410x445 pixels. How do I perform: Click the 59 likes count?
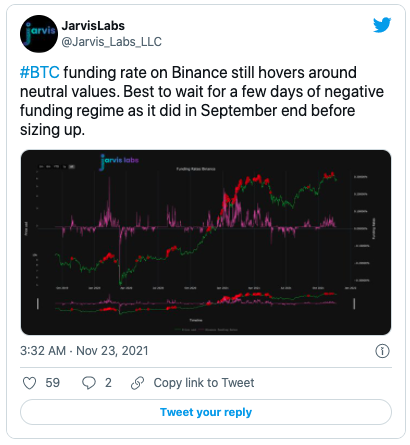tap(53, 383)
